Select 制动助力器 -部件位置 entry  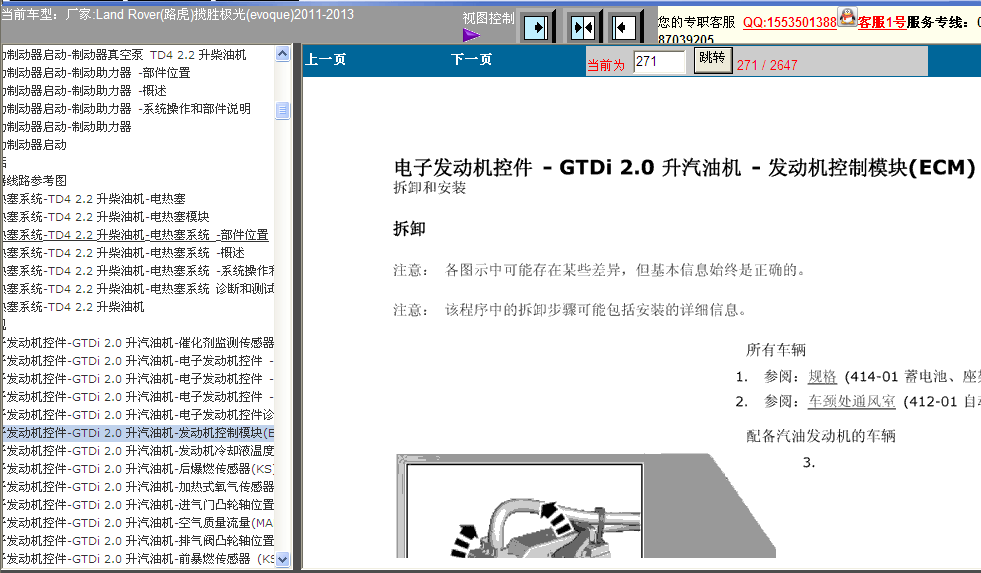click(x=96, y=73)
